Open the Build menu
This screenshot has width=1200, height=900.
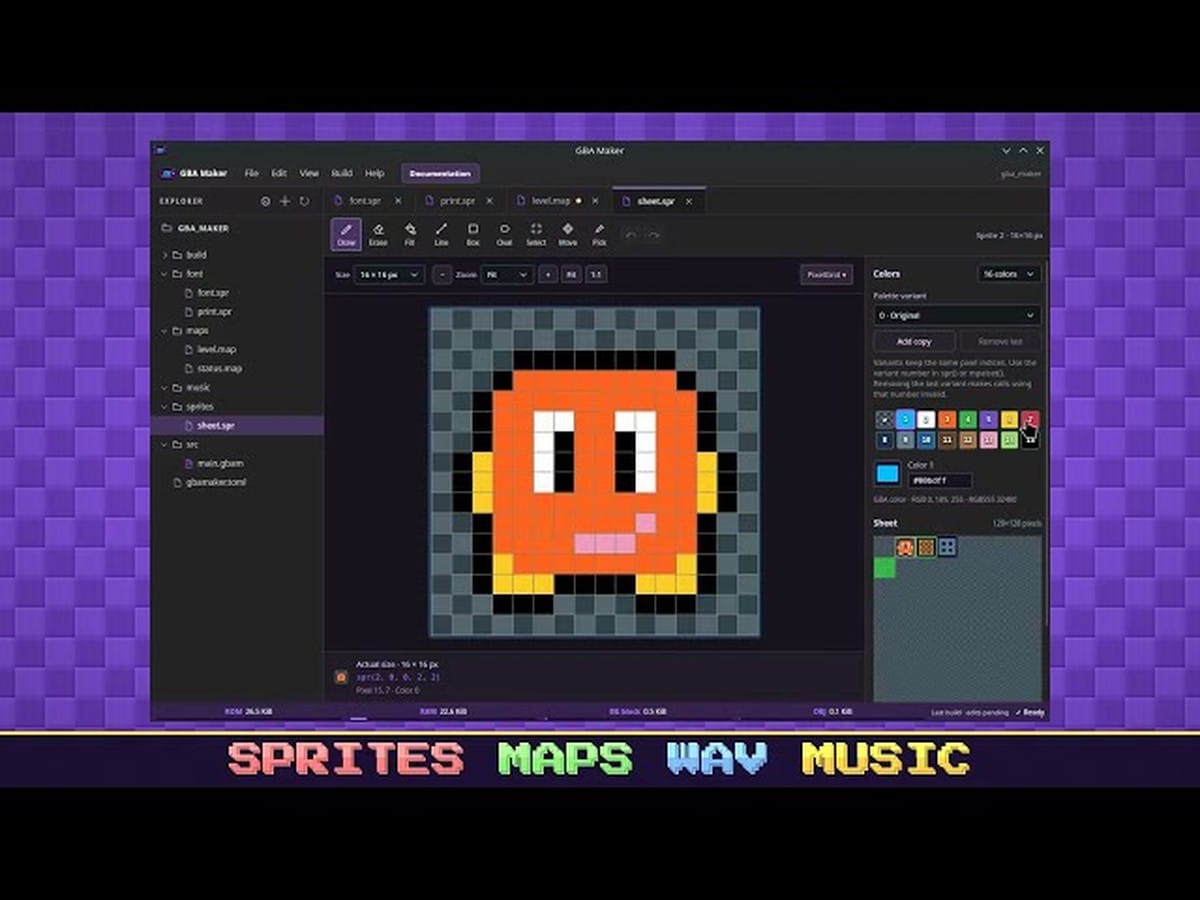pyautogui.click(x=342, y=173)
